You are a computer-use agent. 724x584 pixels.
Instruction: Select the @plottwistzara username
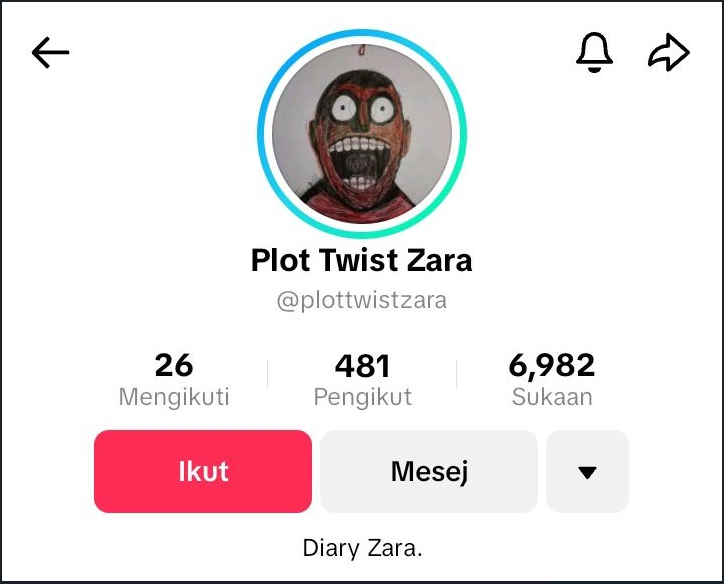(x=362, y=301)
